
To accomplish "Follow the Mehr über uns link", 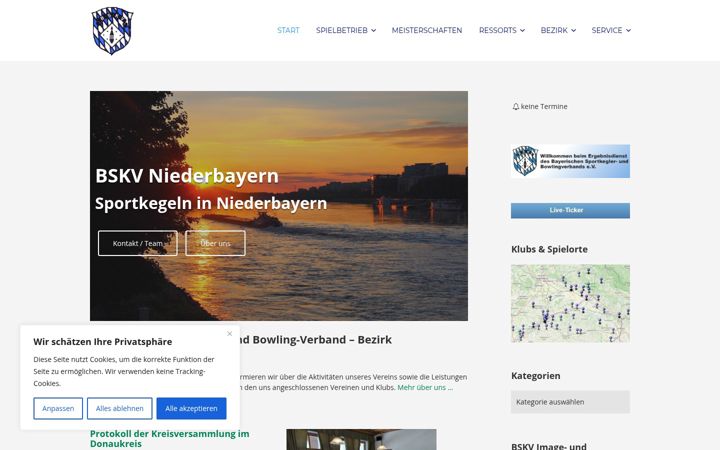I will pyautogui.click(x=425, y=387).
